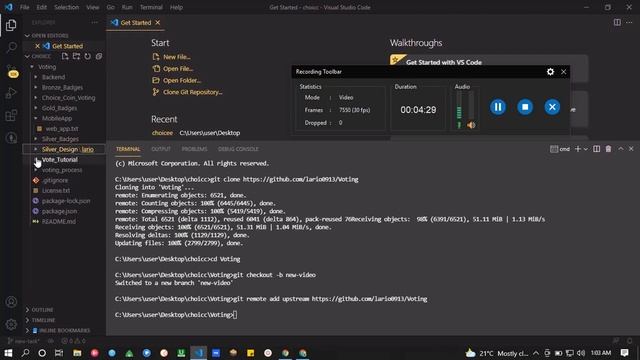640x360 pixels.
Task: Split the terminal panel
Action: click(x=596, y=149)
